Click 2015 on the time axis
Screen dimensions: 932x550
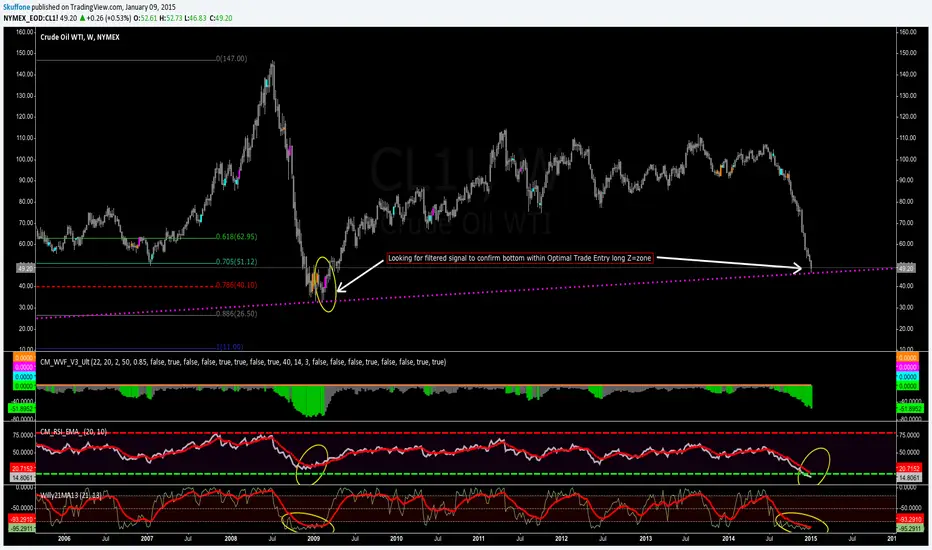(811, 539)
